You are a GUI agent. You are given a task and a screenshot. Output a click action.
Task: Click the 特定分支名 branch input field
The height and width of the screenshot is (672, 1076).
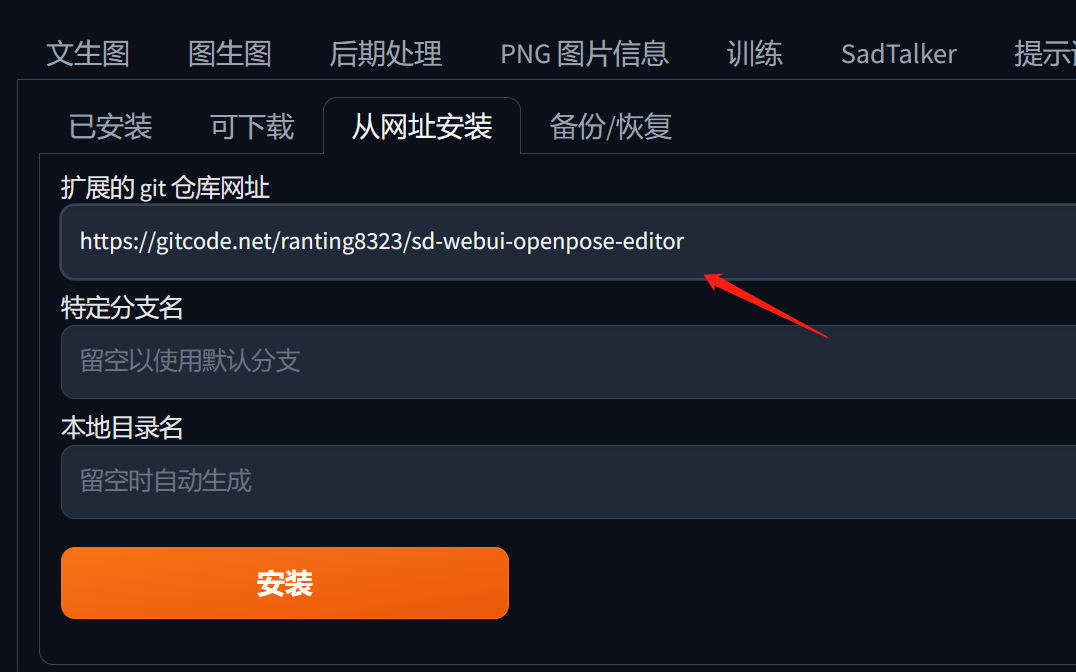(568, 362)
